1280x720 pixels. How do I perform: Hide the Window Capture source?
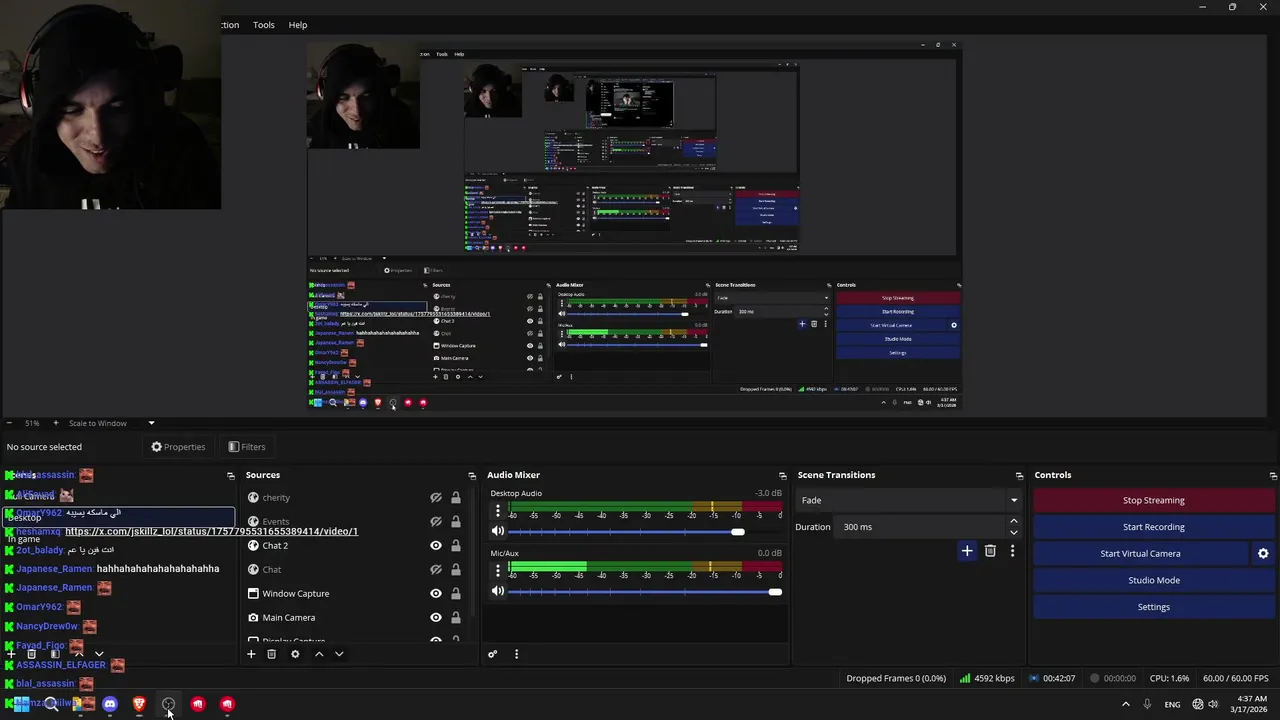tap(436, 593)
